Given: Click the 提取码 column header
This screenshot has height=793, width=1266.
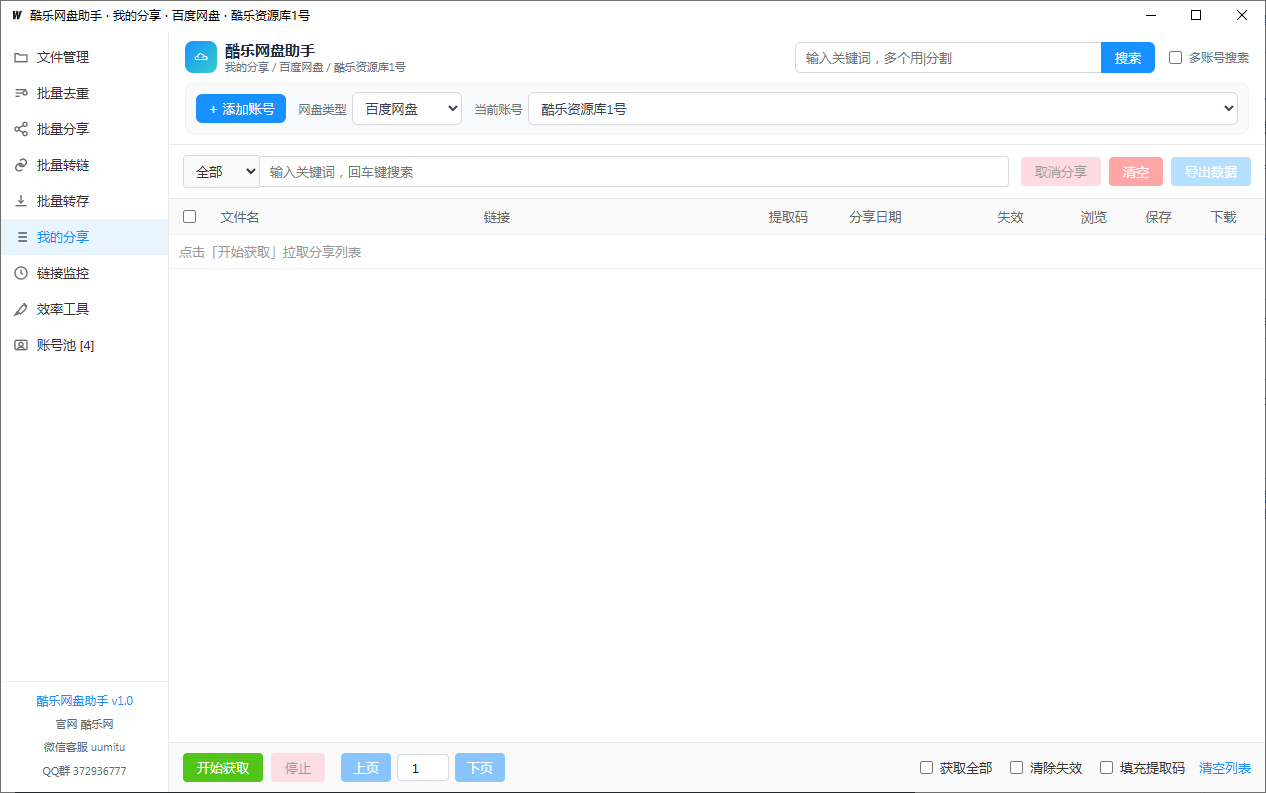Looking at the screenshot, I should 788,217.
